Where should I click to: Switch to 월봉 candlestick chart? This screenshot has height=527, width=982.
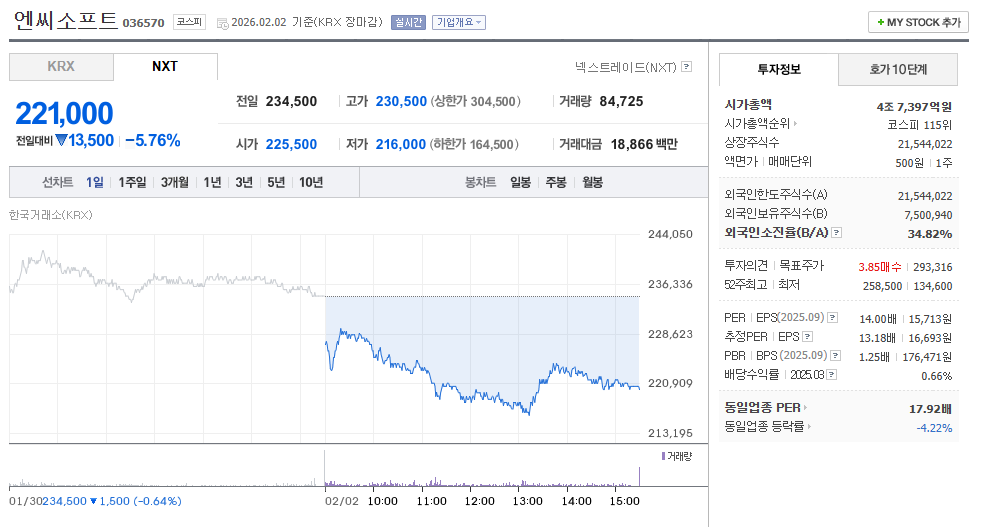pyautogui.click(x=592, y=182)
